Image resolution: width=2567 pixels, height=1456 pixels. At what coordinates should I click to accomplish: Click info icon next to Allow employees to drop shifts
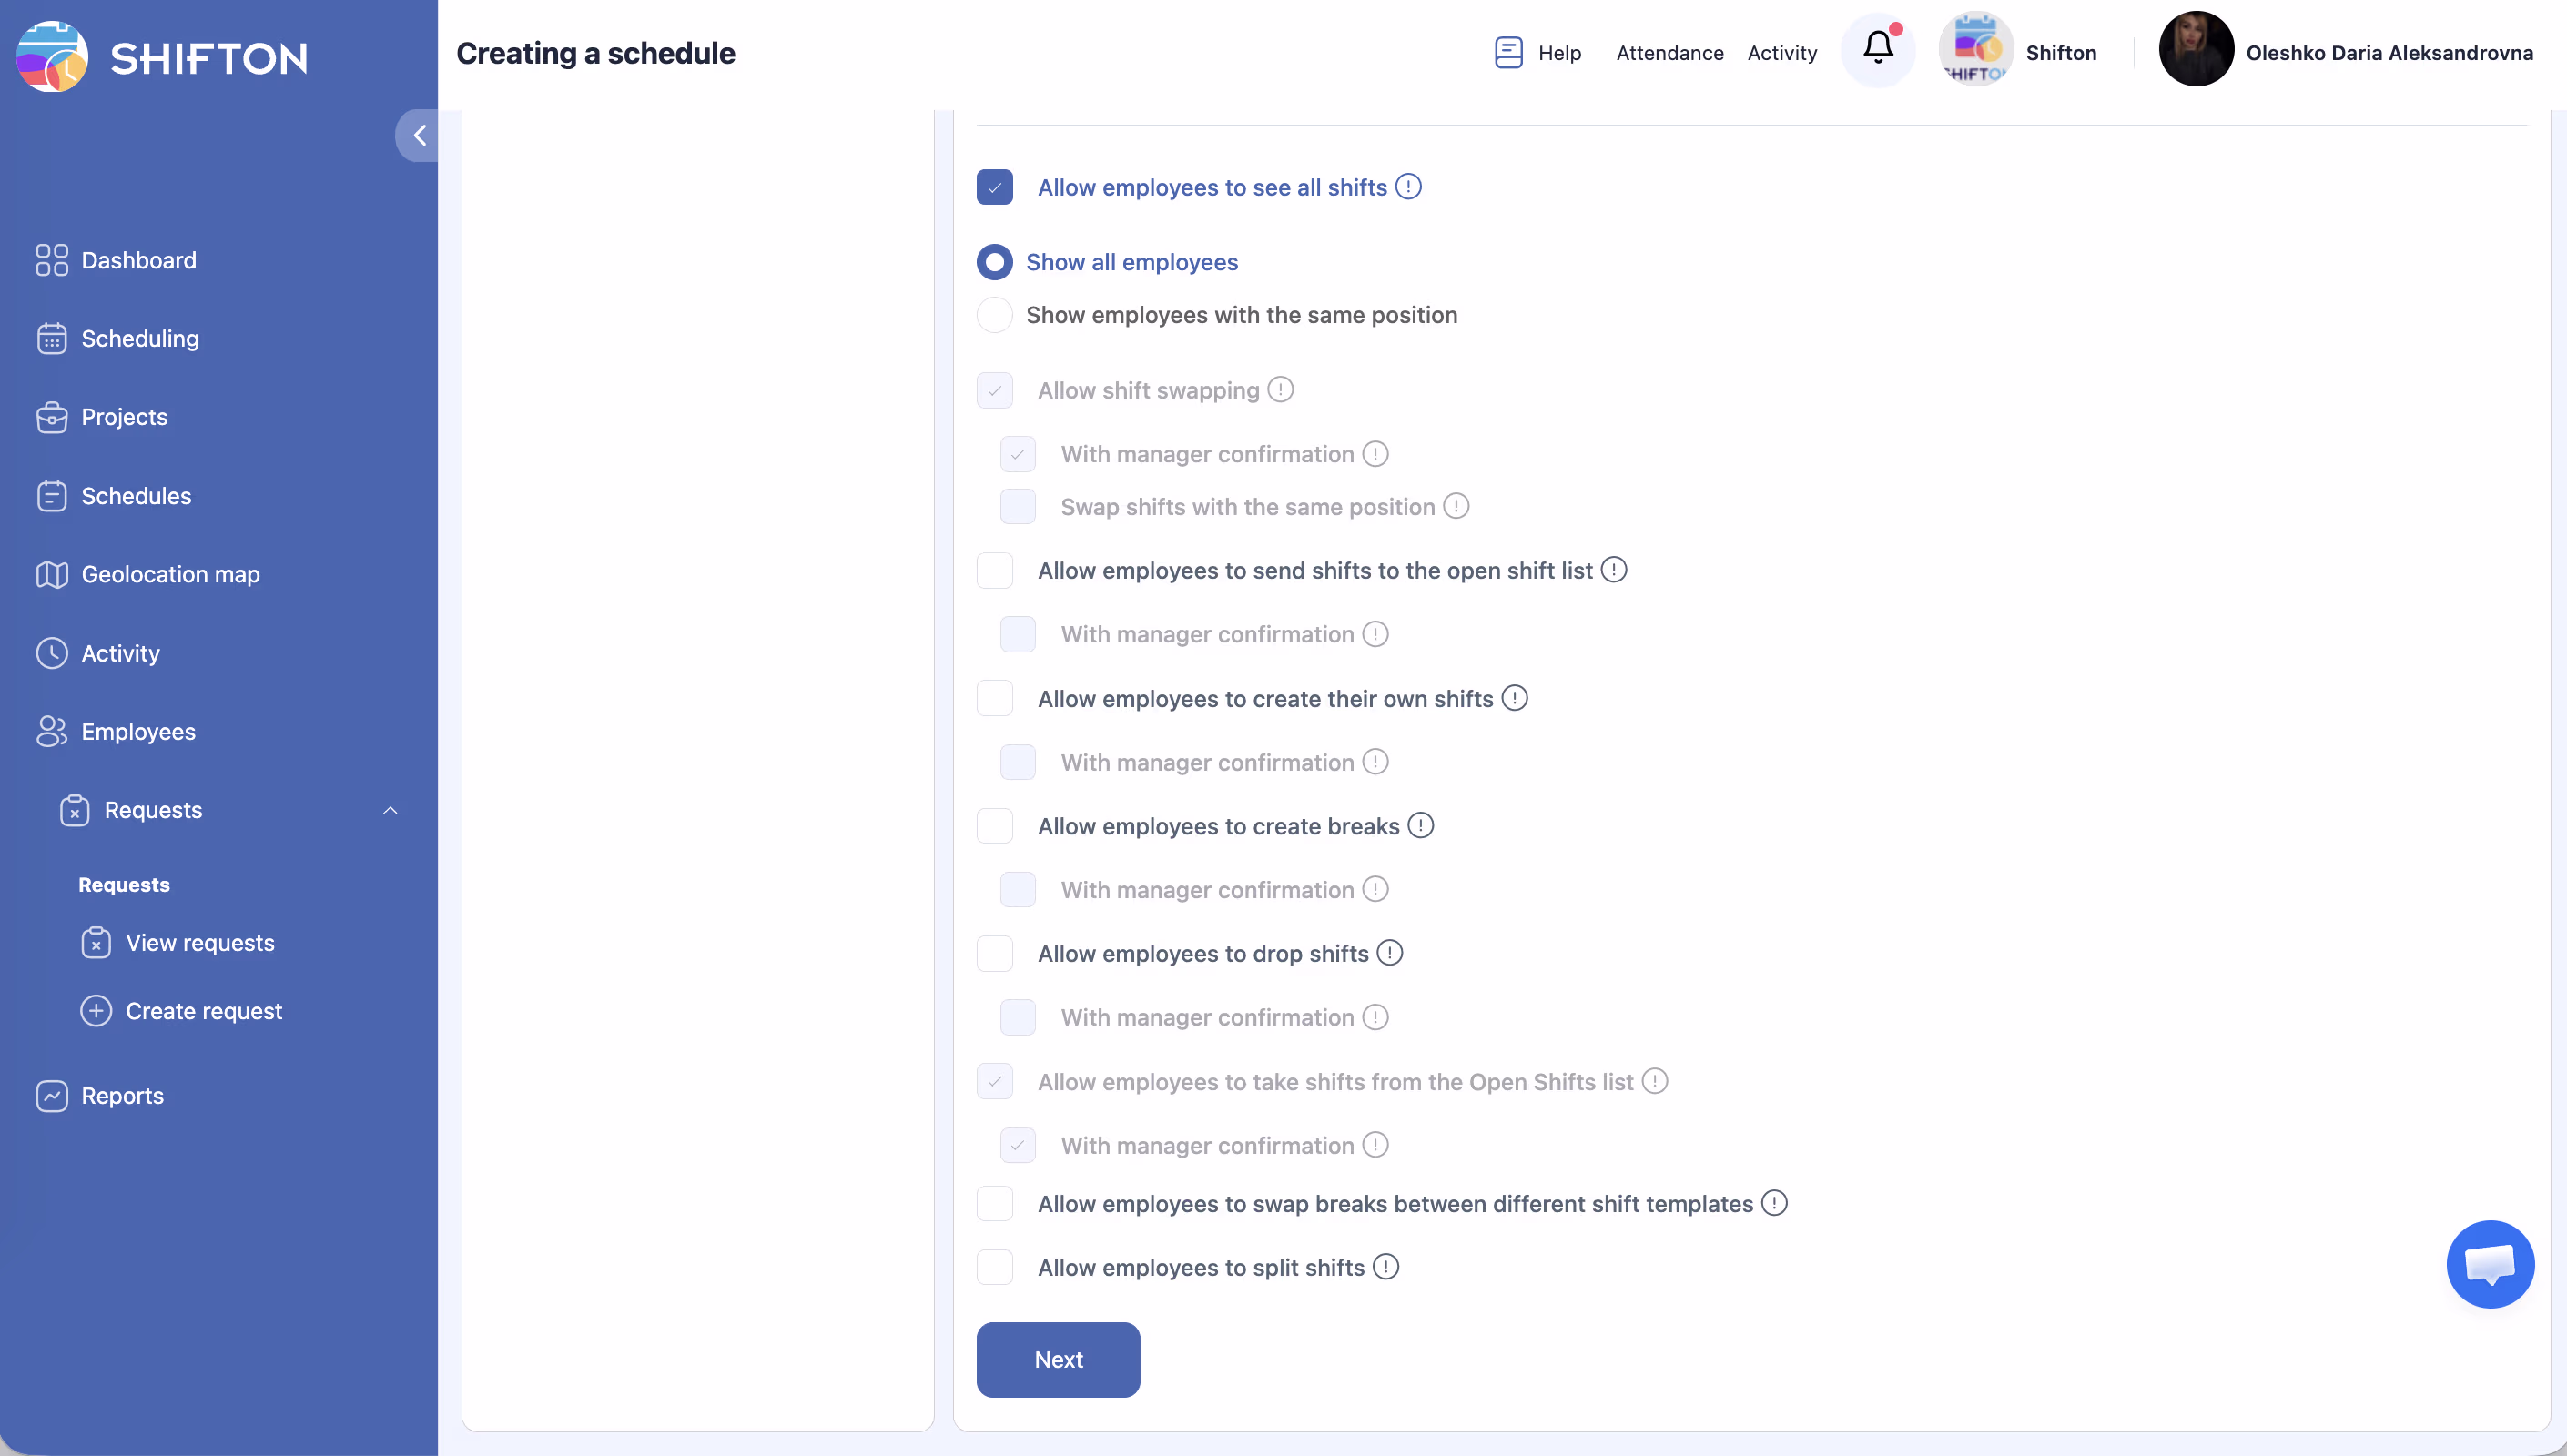(1389, 953)
